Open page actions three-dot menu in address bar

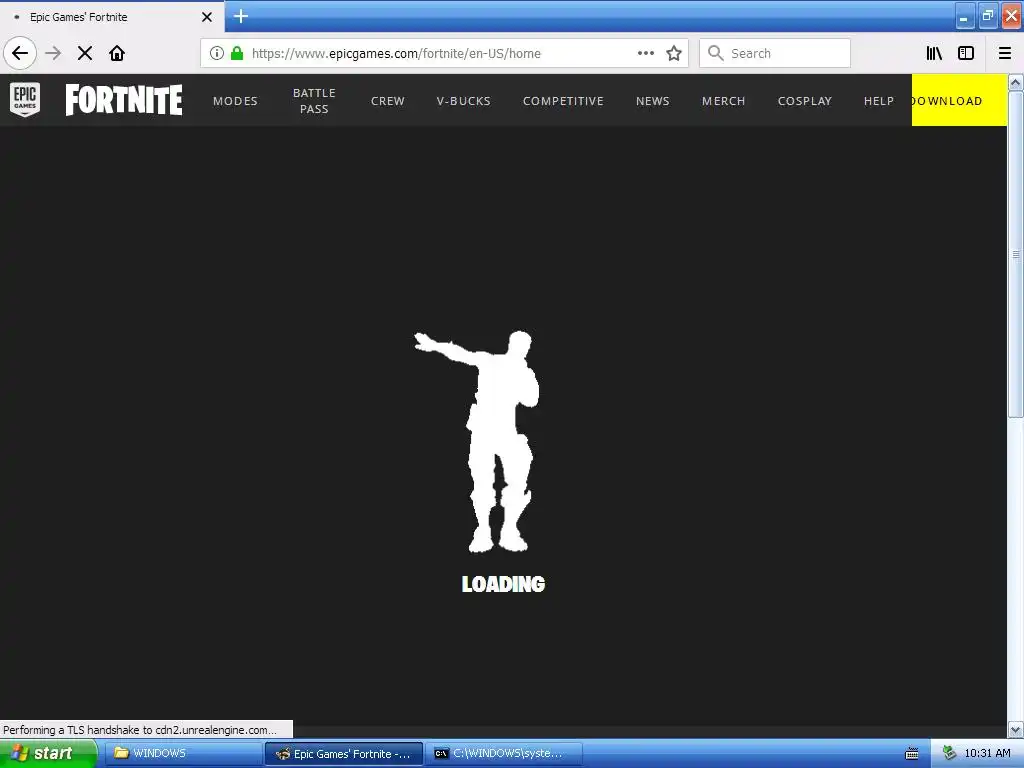(x=646, y=53)
